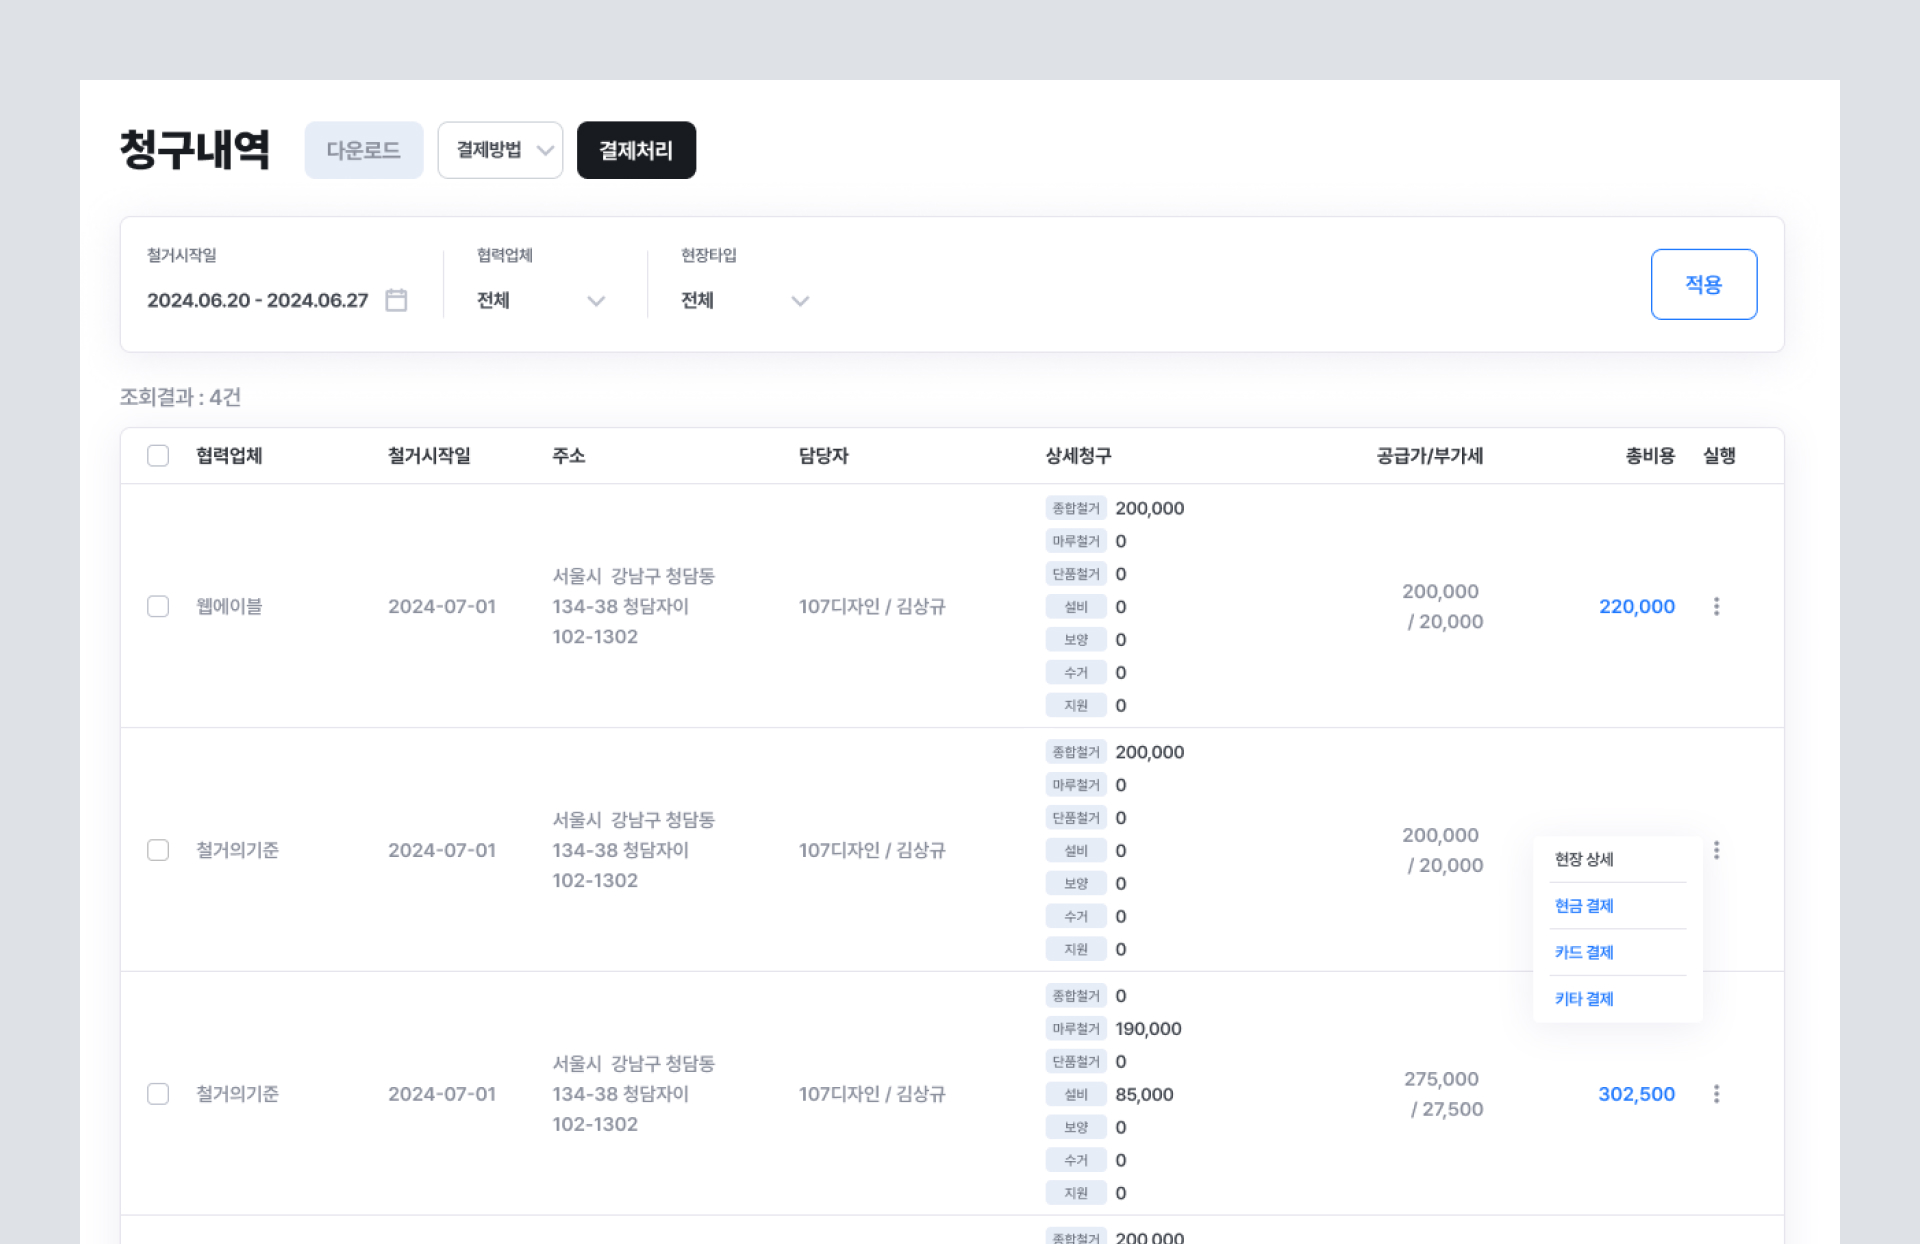Click kebab icon on second 철거의기준 row
Image resolution: width=1920 pixels, height=1244 pixels.
[1716, 850]
